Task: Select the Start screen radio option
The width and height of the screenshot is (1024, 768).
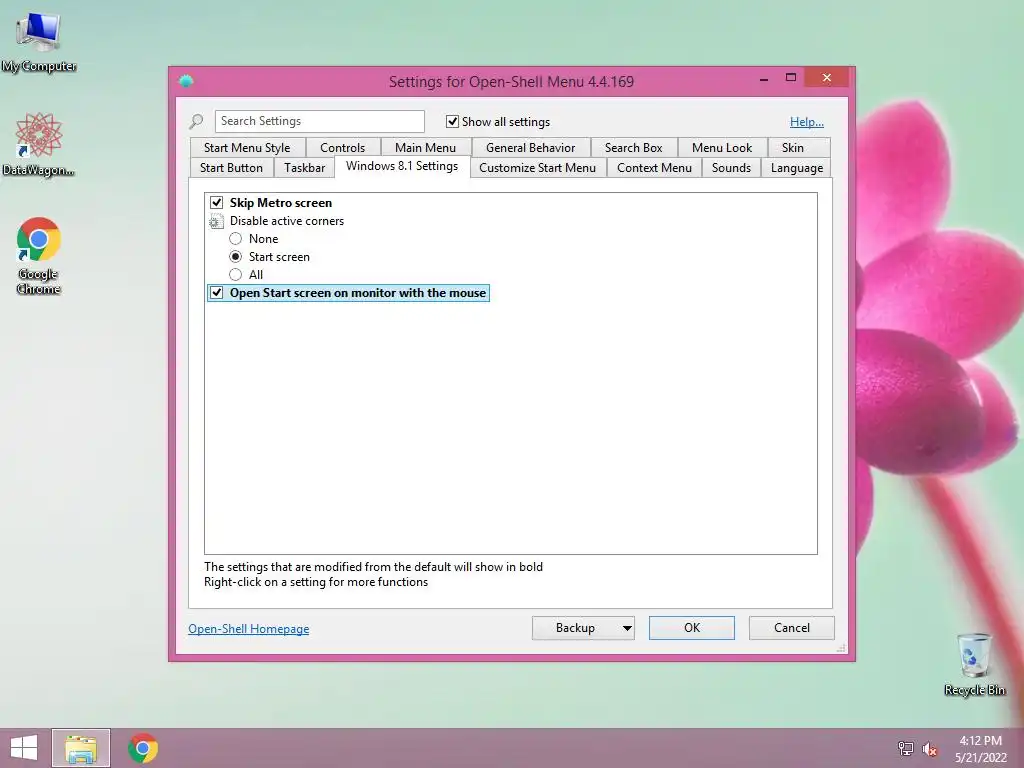Action: coord(236,257)
